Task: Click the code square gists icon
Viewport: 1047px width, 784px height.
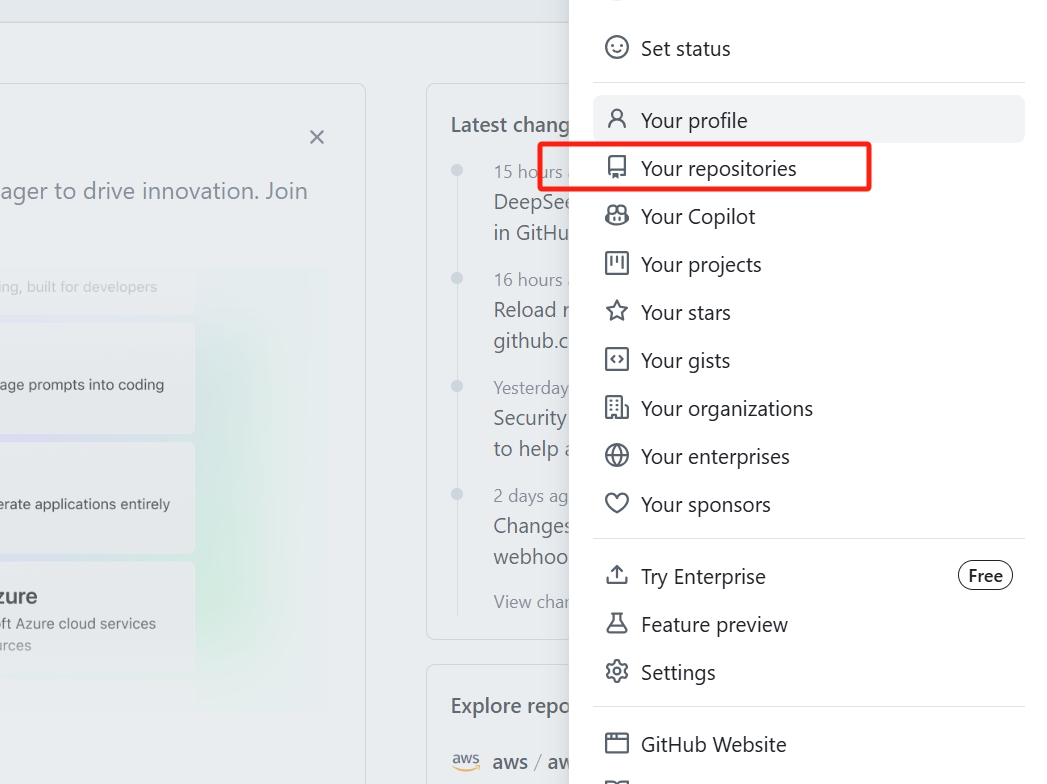Action: (x=617, y=359)
